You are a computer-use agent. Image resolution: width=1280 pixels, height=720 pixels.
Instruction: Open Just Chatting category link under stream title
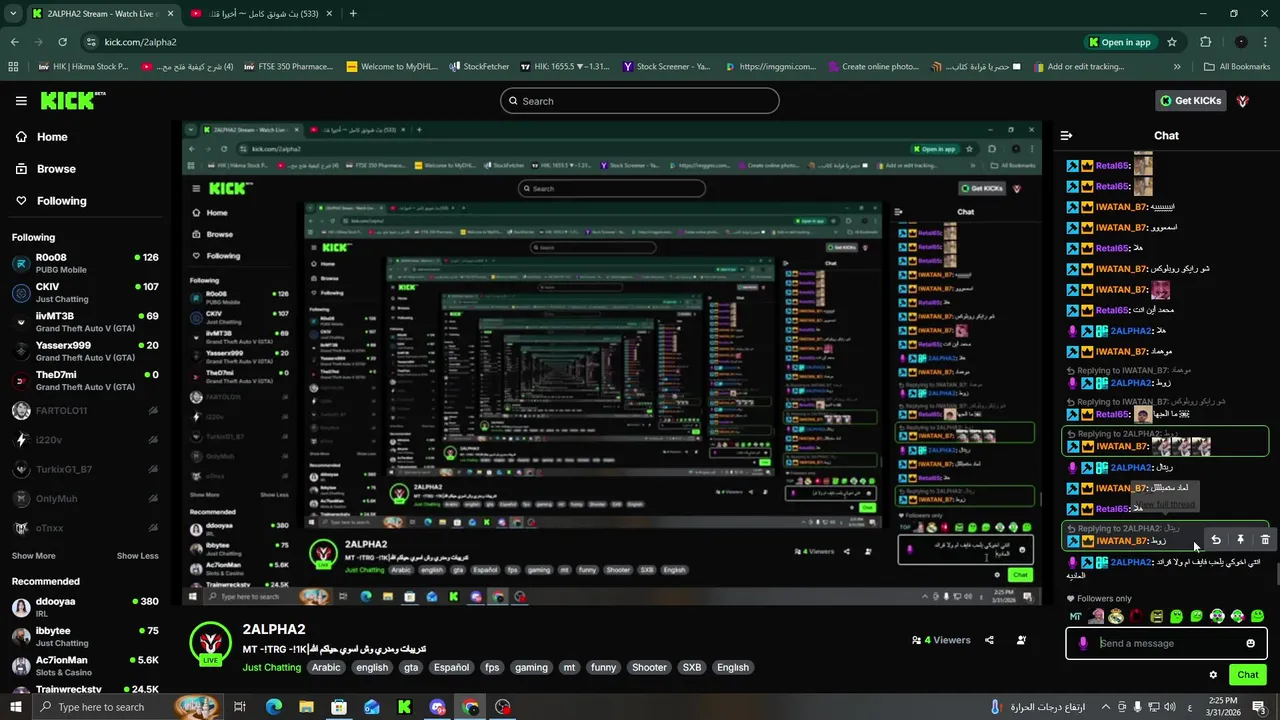tap(271, 668)
